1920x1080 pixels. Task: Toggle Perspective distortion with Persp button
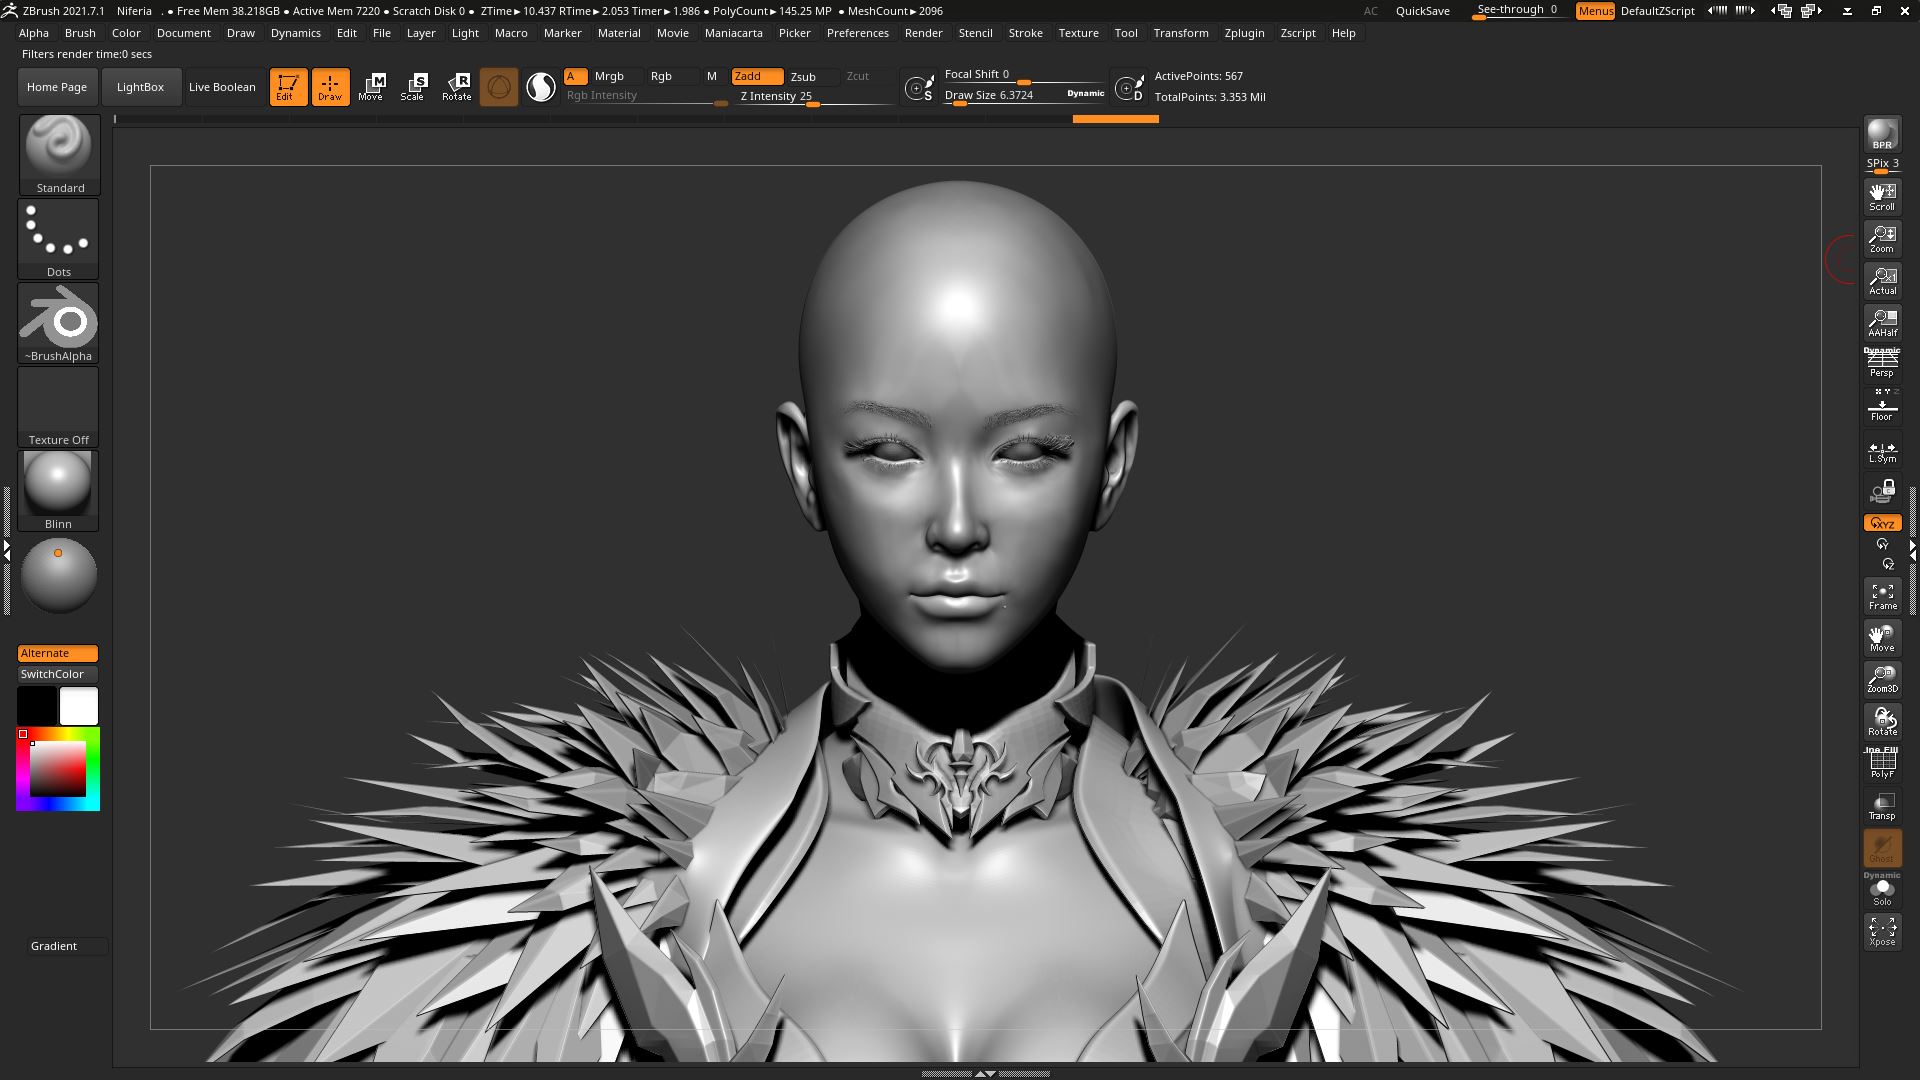coord(1882,364)
